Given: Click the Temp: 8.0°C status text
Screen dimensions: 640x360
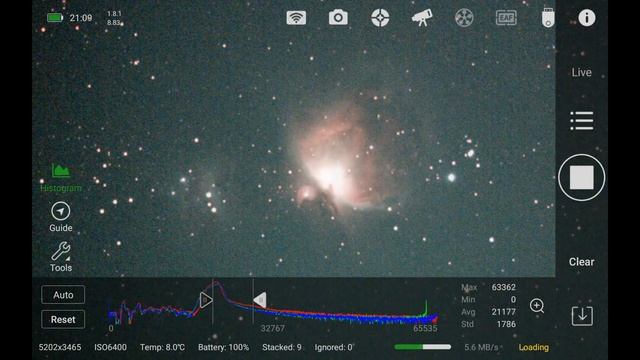Looking at the screenshot, I should click(x=162, y=347).
